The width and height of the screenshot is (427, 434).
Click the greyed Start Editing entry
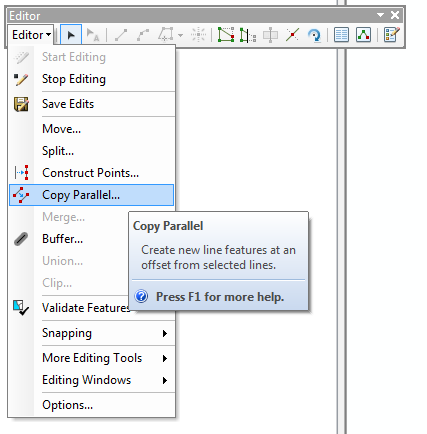point(92,57)
